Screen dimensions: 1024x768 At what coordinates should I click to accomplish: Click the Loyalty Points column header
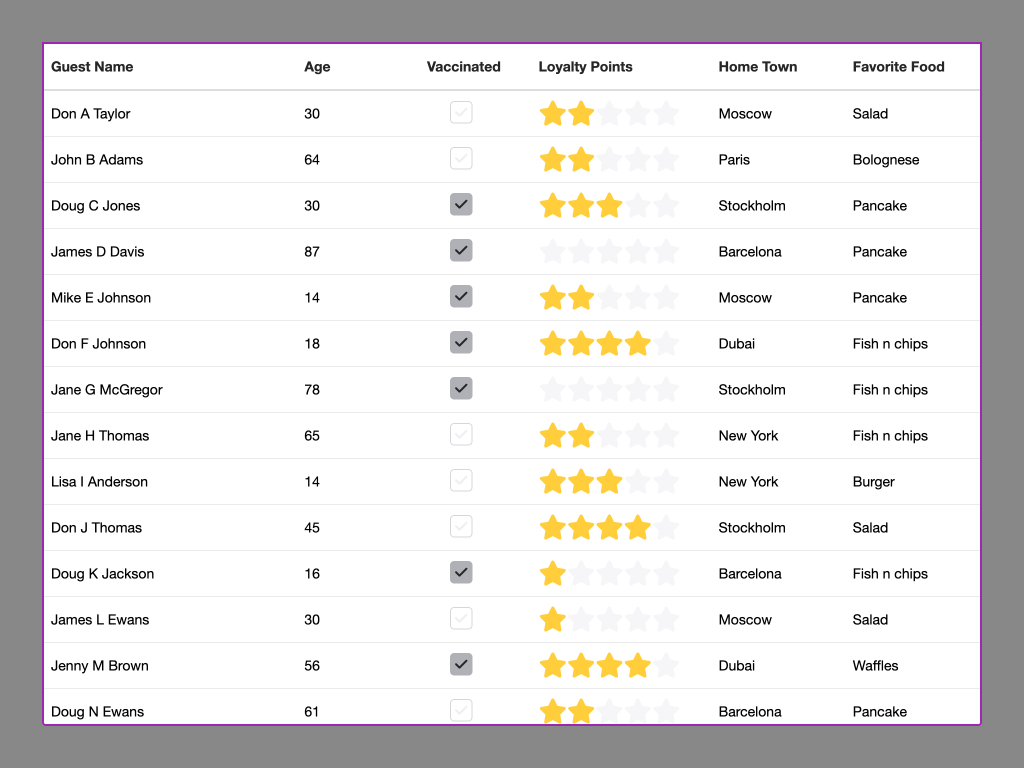coord(585,67)
